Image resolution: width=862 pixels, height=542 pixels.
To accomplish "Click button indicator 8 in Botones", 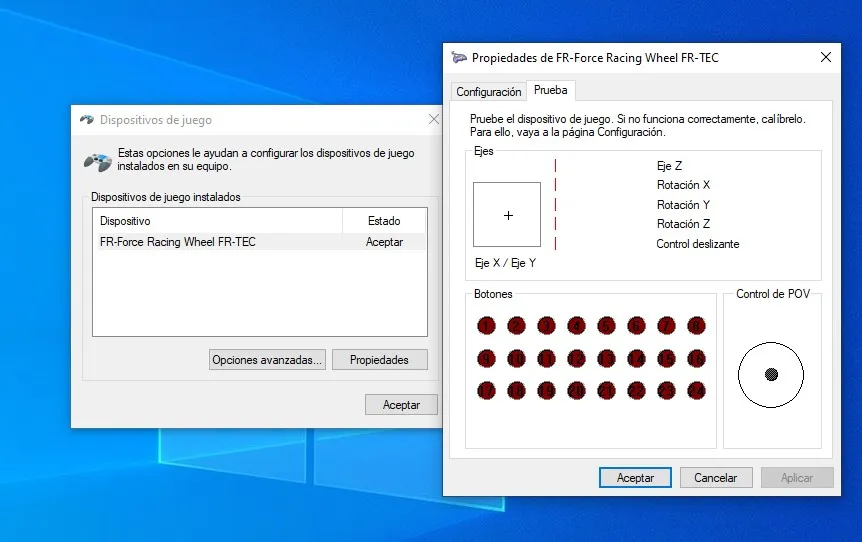I will coord(697,326).
